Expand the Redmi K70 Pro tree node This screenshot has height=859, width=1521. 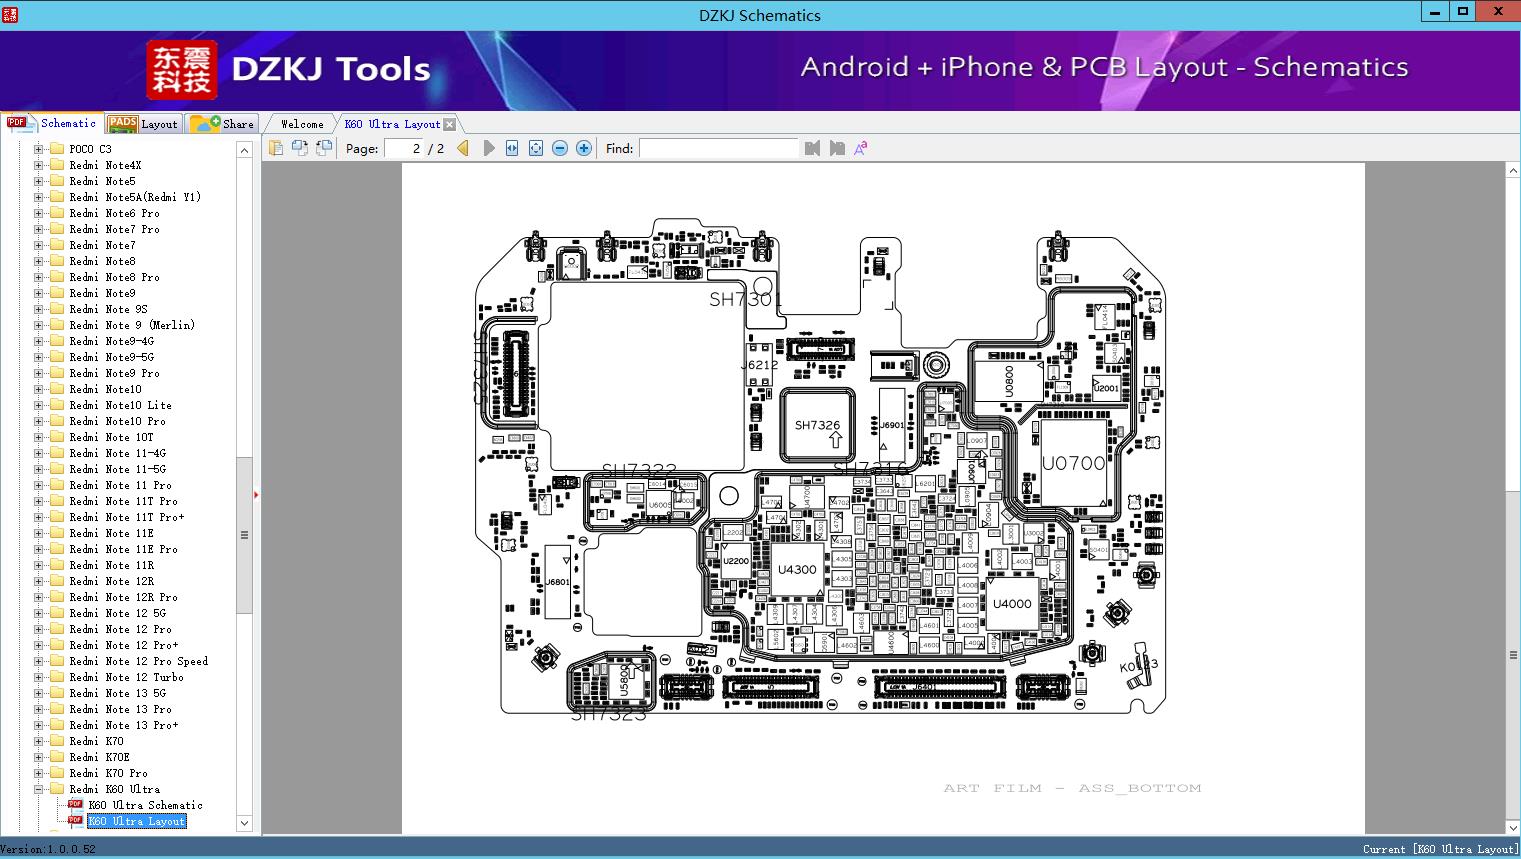pos(39,773)
